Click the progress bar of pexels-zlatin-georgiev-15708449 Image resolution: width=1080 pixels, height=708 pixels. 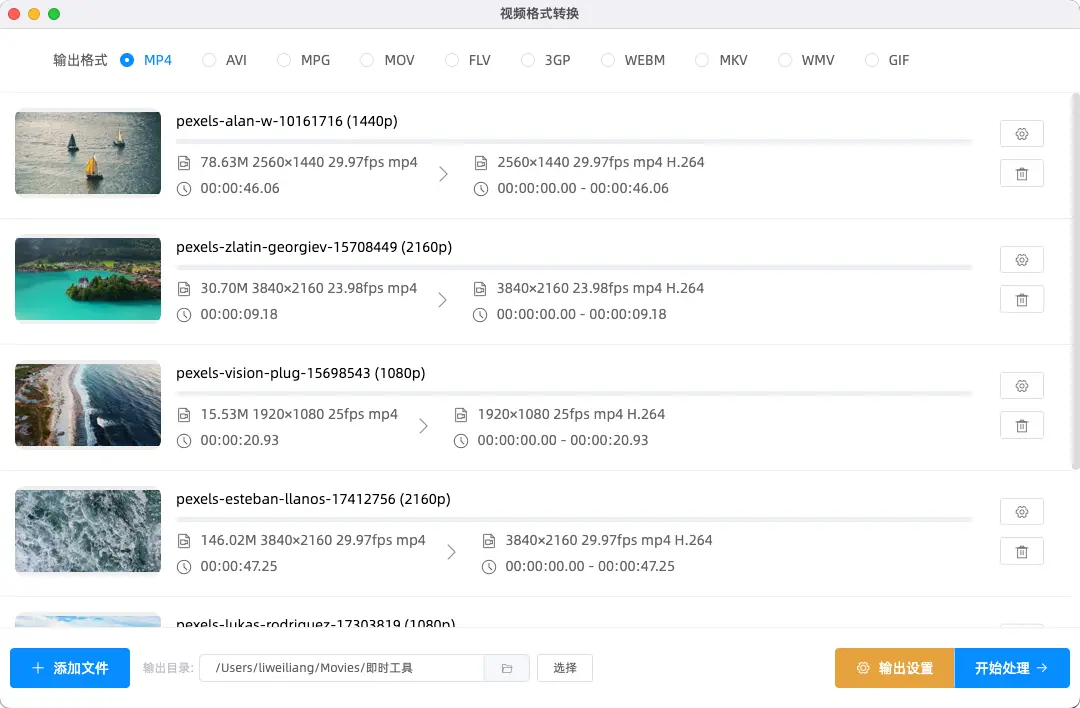click(574, 267)
